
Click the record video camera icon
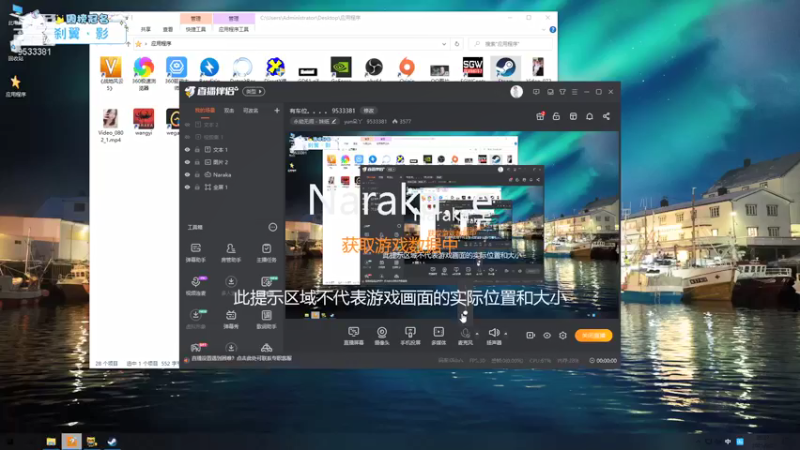tap(531, 335)
